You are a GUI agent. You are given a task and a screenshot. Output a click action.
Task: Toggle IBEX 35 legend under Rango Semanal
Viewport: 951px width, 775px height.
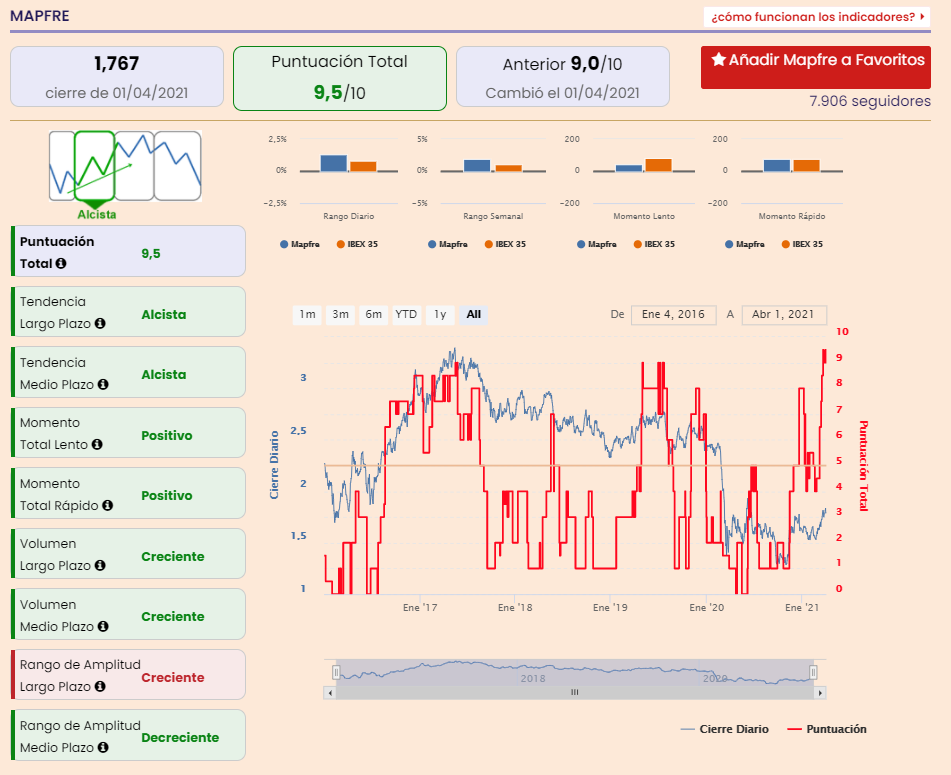click(x=505, y=244)
